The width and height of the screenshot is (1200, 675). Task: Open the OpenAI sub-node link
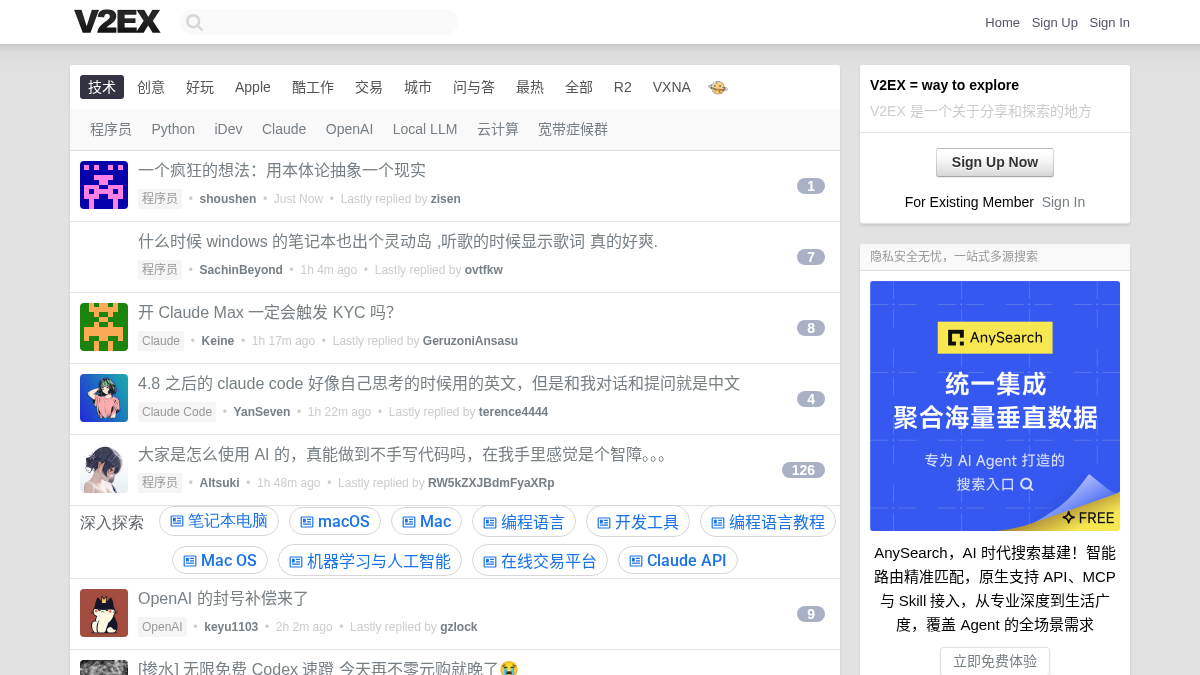(x=349, y=129)
